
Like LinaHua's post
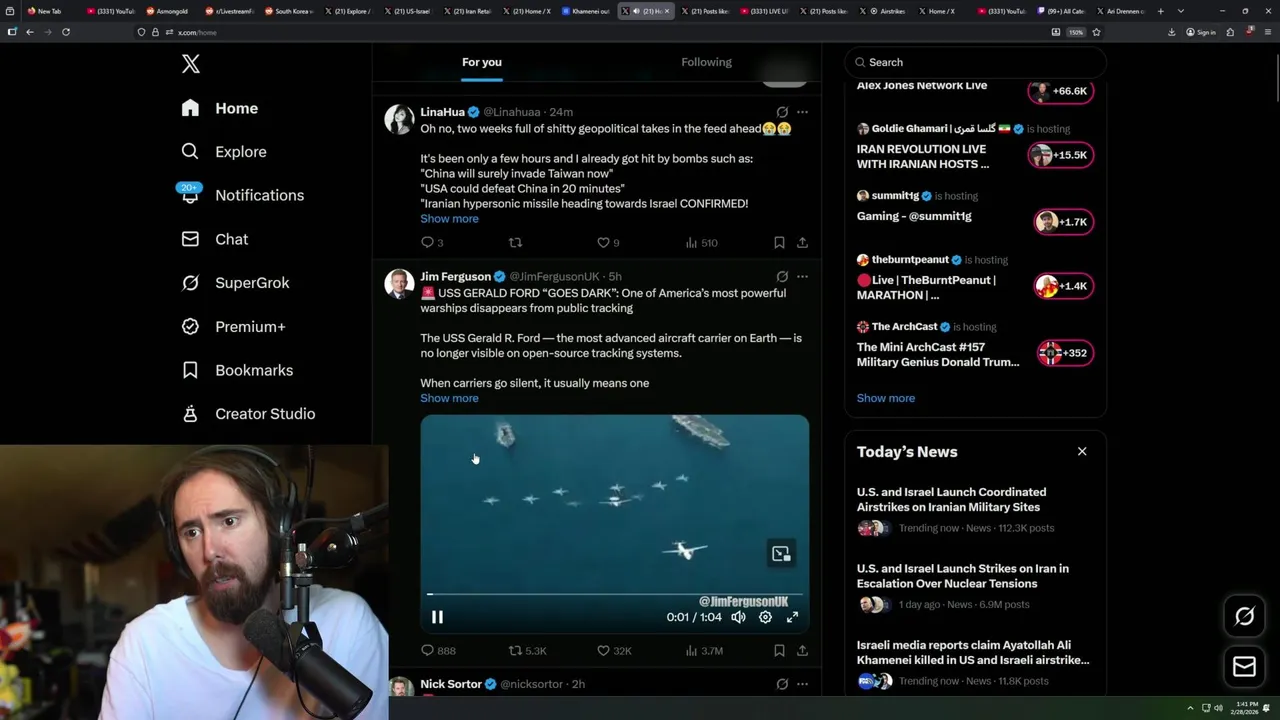click(x=608, y=242)
